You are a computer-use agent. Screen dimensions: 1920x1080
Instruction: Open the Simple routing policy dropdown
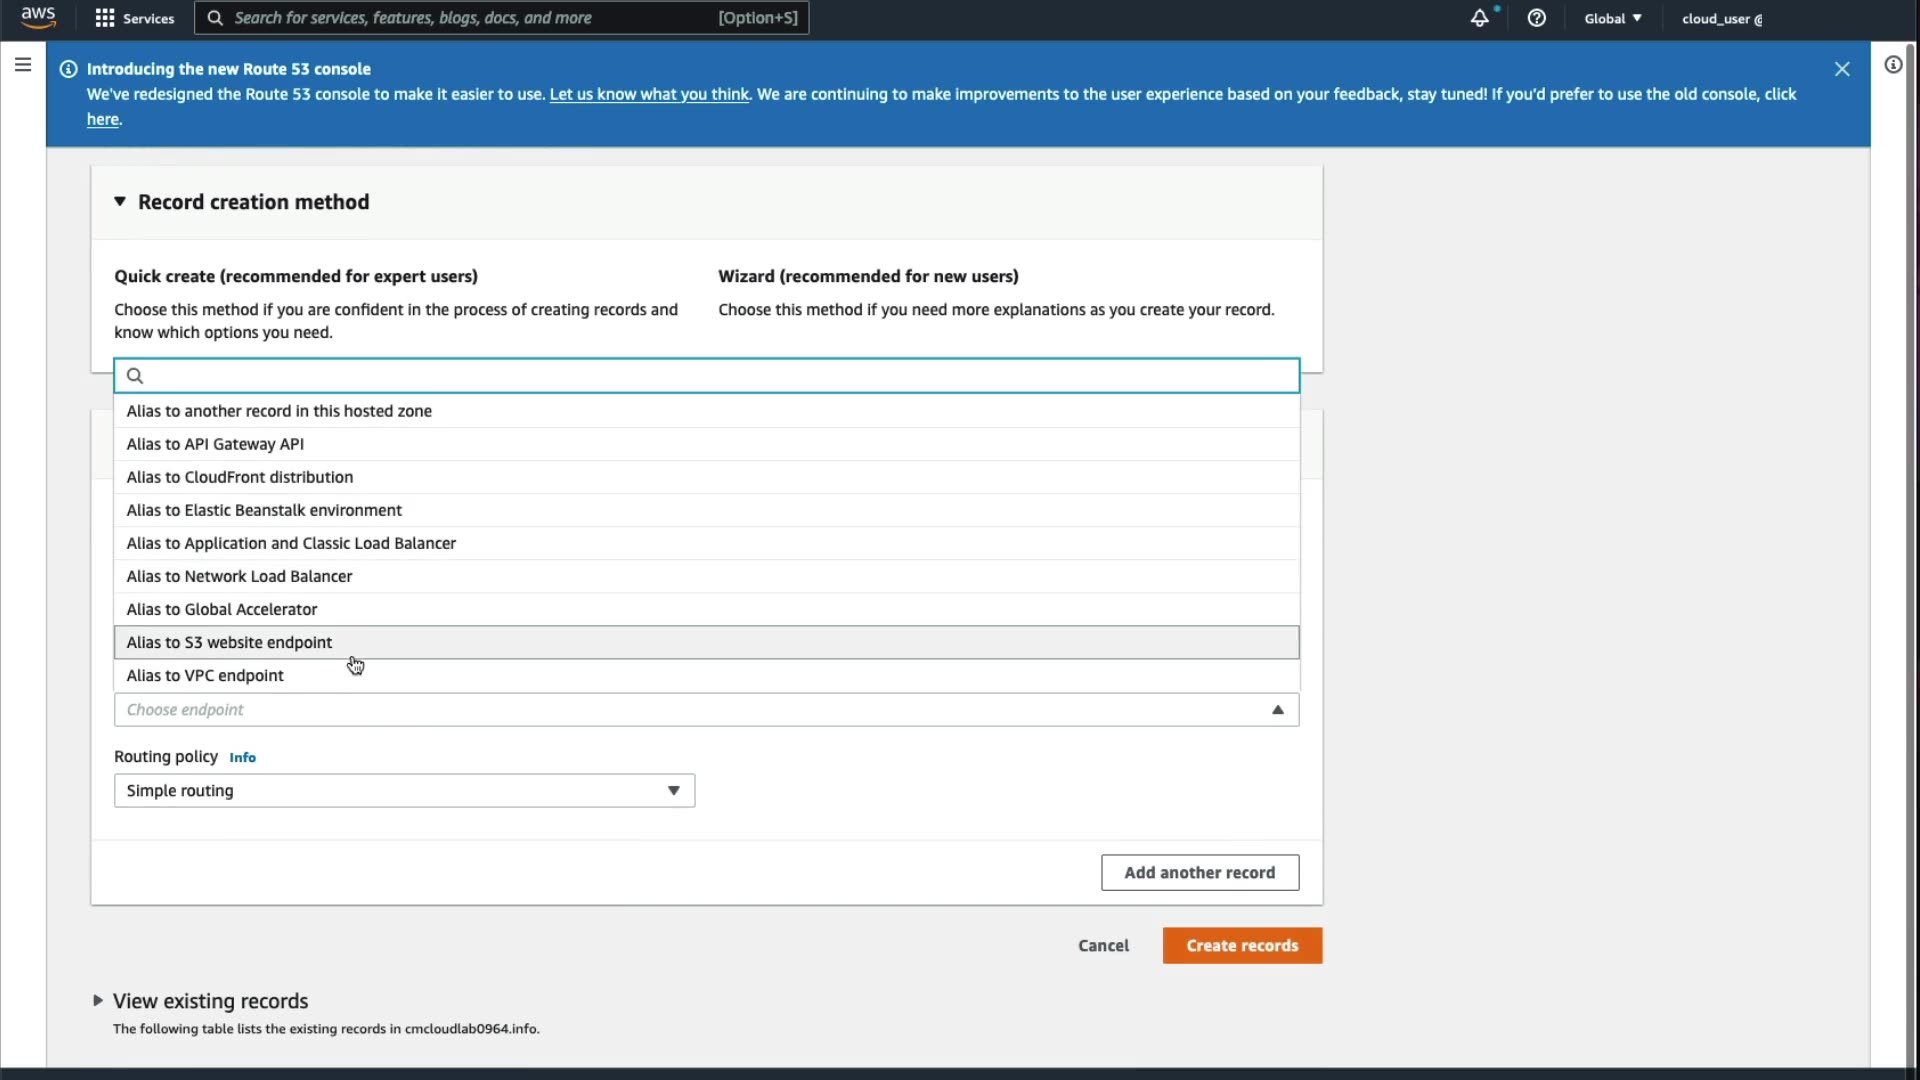point(404,791)
